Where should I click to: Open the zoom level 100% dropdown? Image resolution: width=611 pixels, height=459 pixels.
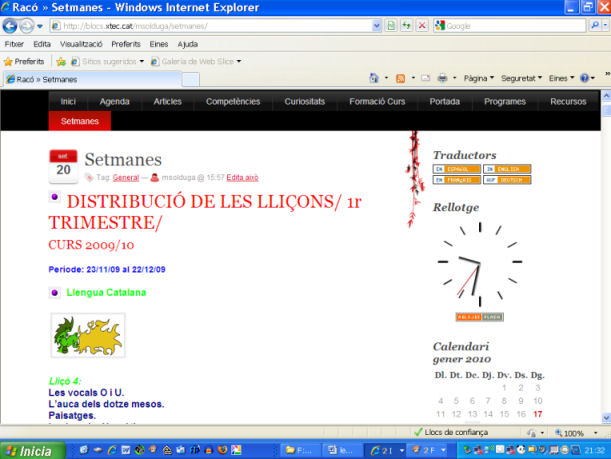pos(578,433)
